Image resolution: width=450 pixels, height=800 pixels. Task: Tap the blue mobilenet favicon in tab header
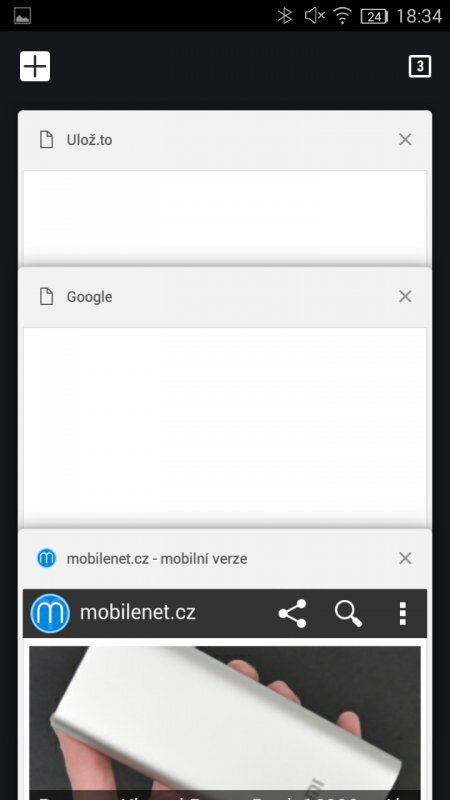(x=46, y=558)
